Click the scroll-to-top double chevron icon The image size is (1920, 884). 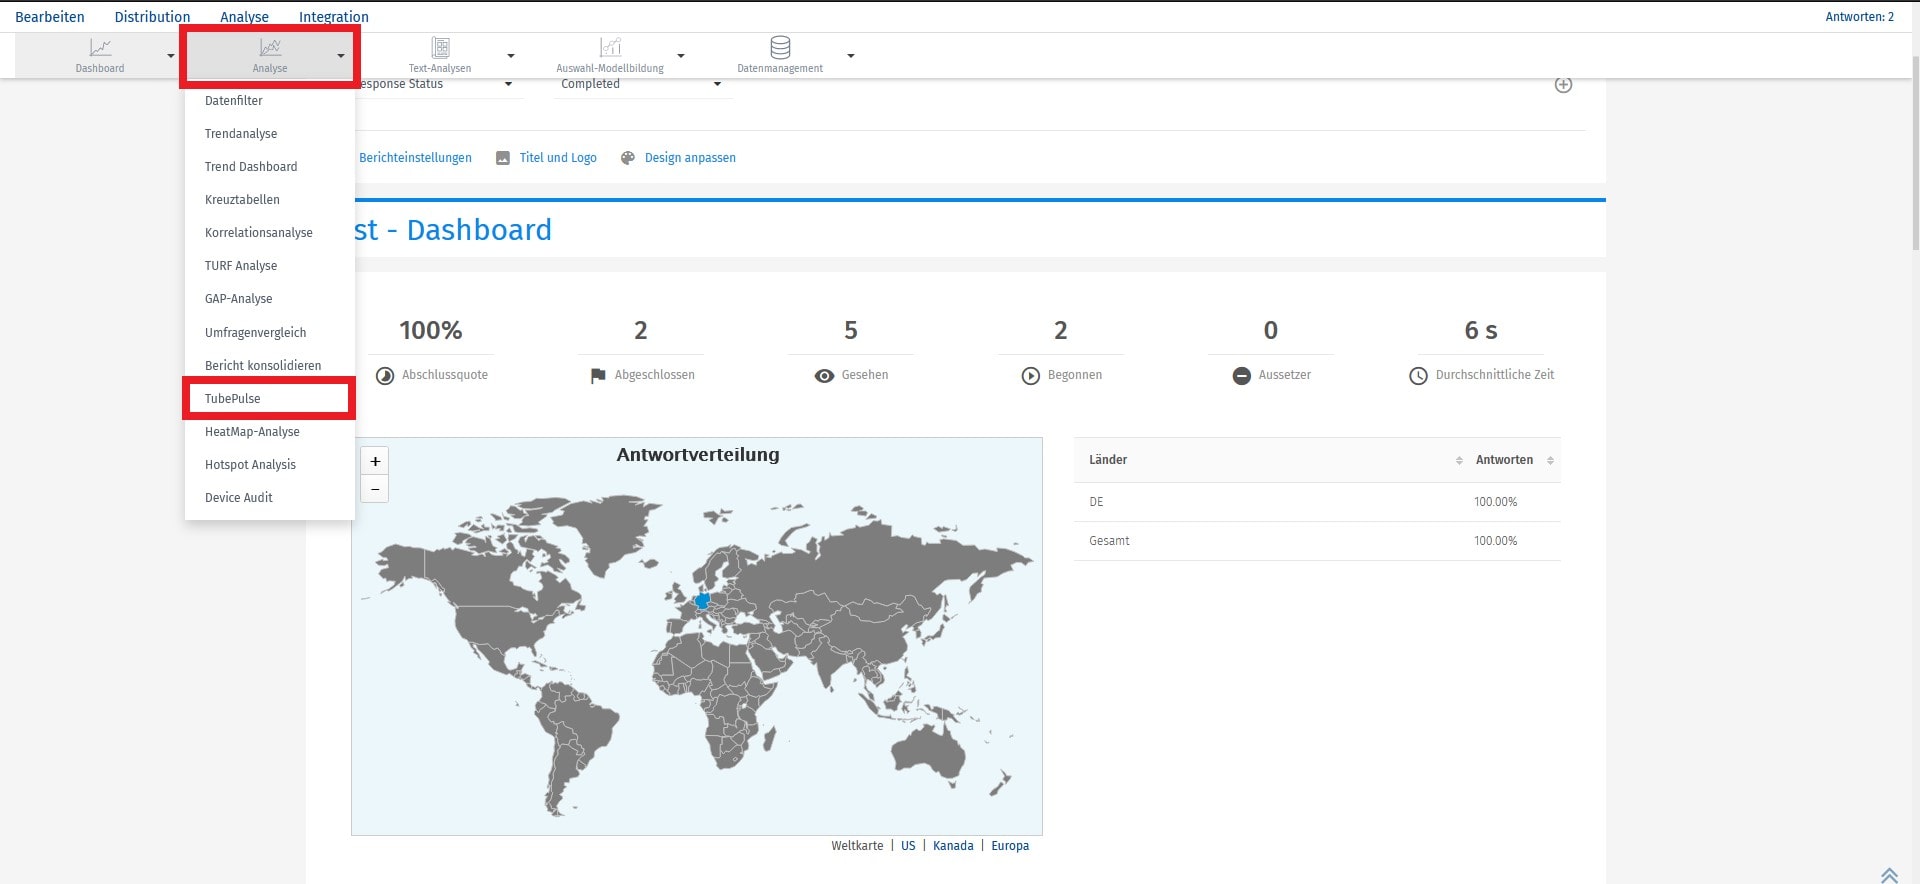tap(1888, 875)
